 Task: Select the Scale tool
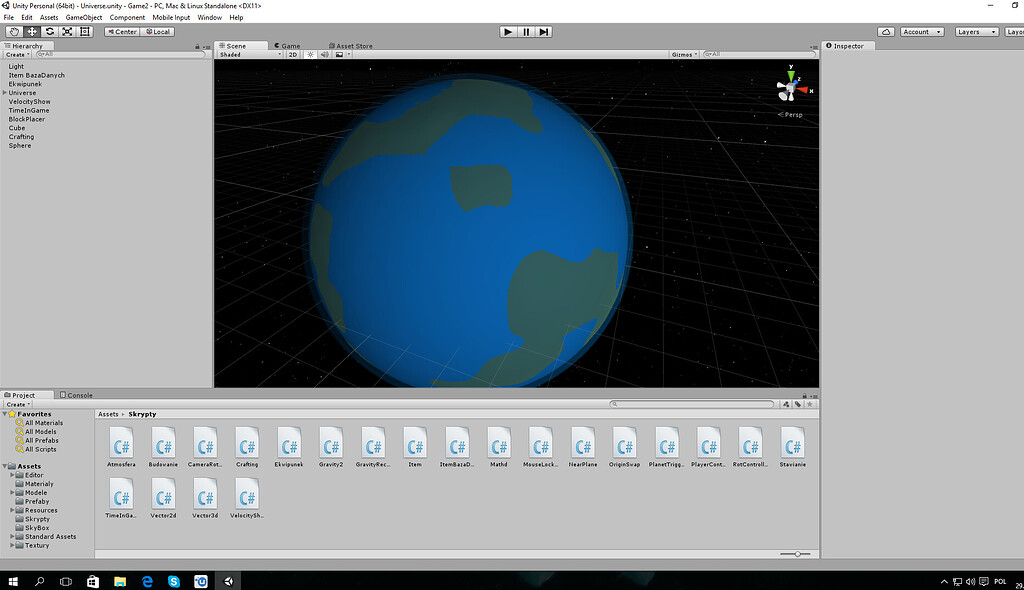(x=67, y=31)
